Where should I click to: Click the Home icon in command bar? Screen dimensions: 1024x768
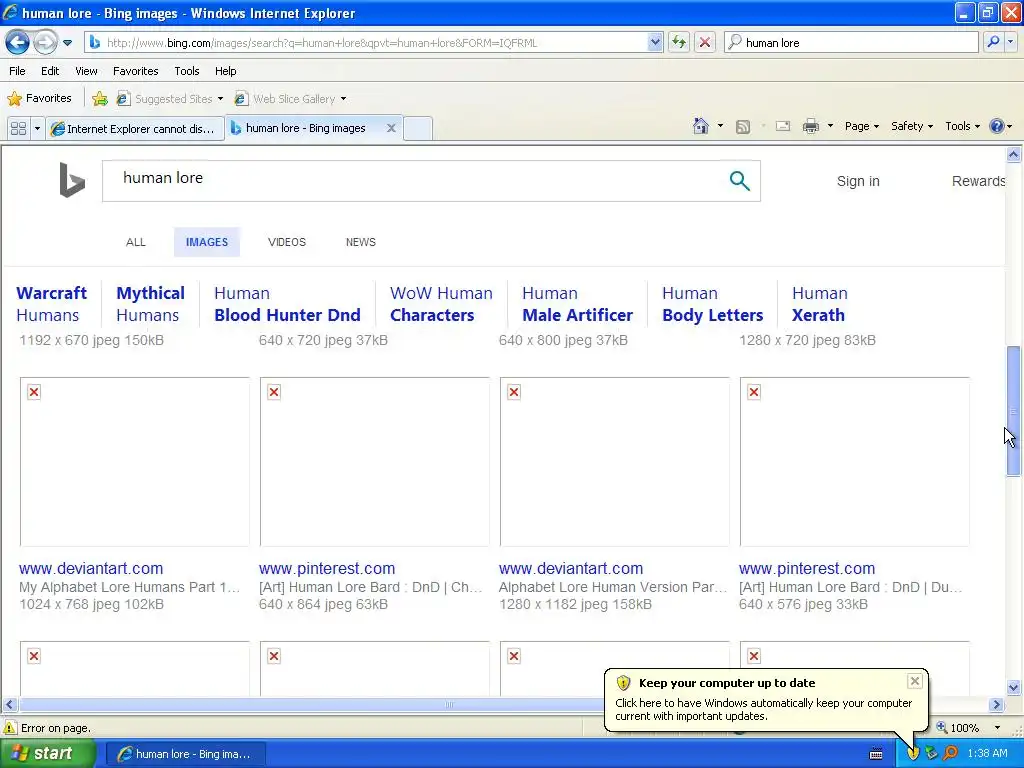701,126
